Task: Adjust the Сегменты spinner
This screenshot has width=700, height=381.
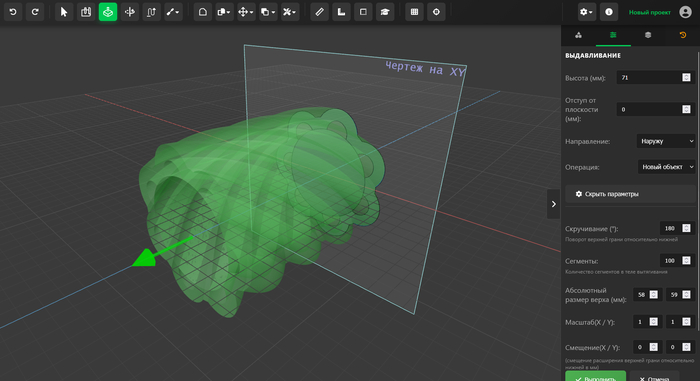Action: pos(687,261)
